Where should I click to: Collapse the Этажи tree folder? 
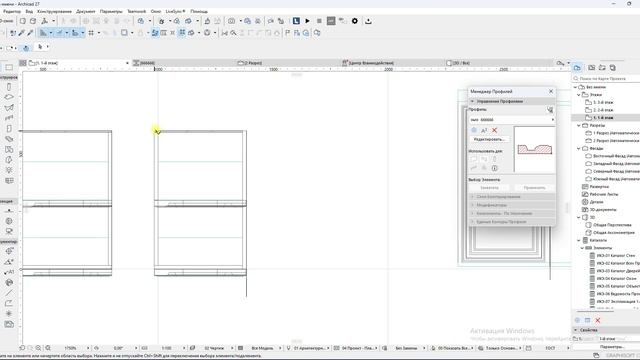point(579,95)
